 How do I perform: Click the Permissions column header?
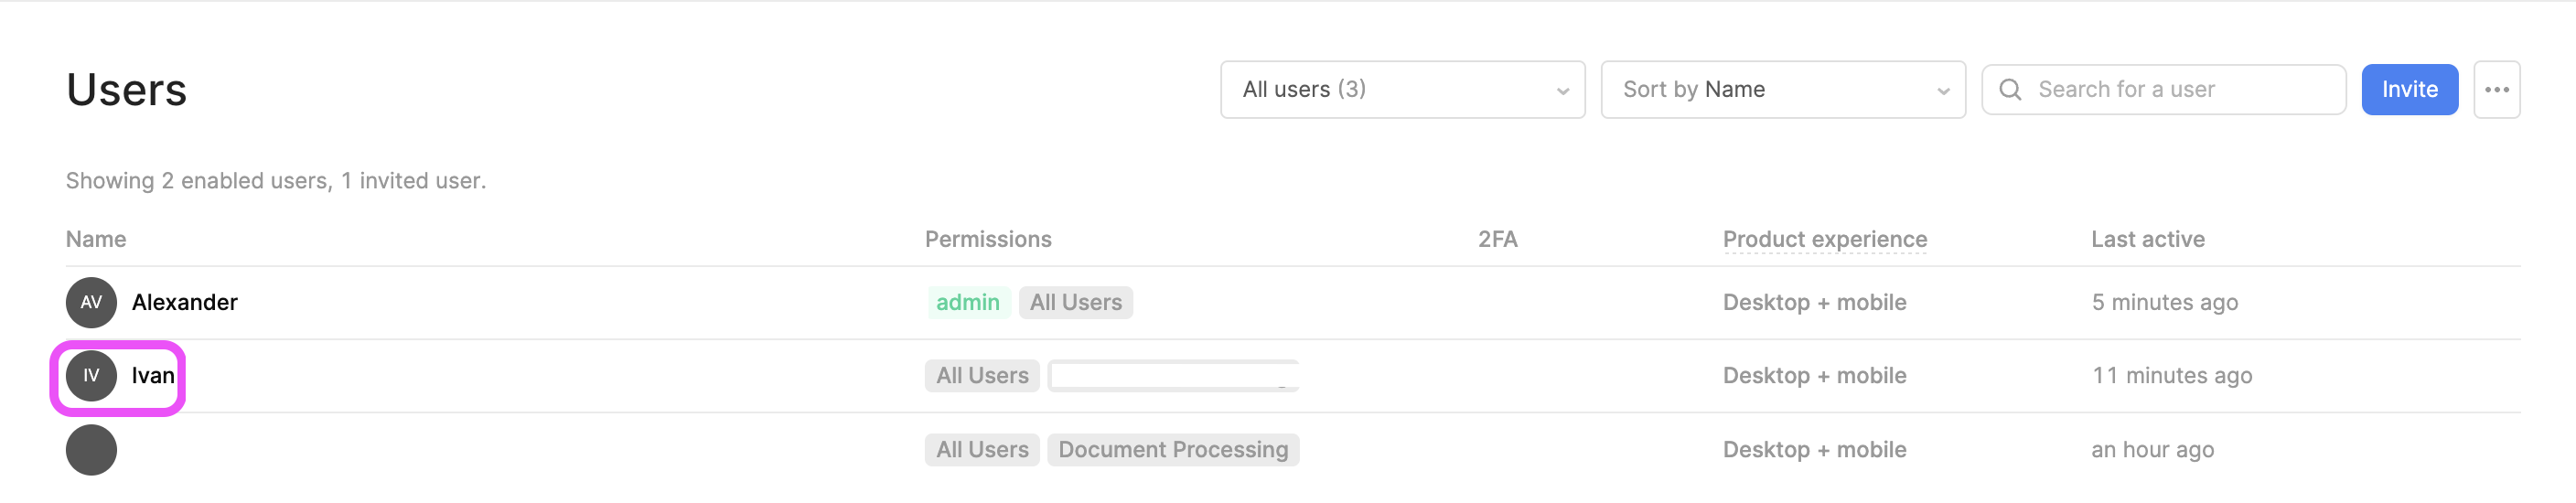click(987, 239)
